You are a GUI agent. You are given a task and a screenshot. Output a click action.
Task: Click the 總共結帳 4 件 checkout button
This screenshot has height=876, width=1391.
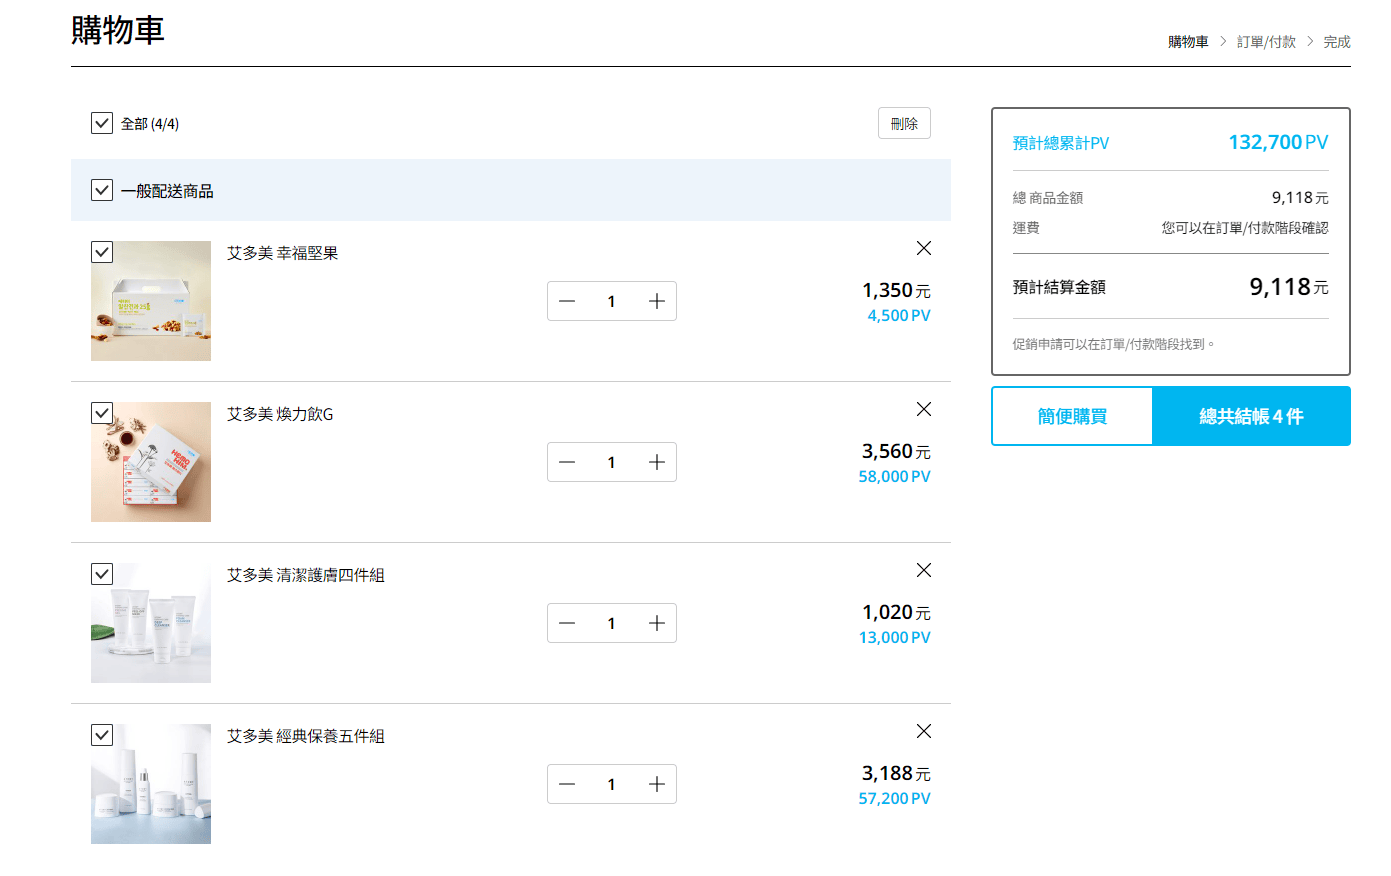[1251, 416]
